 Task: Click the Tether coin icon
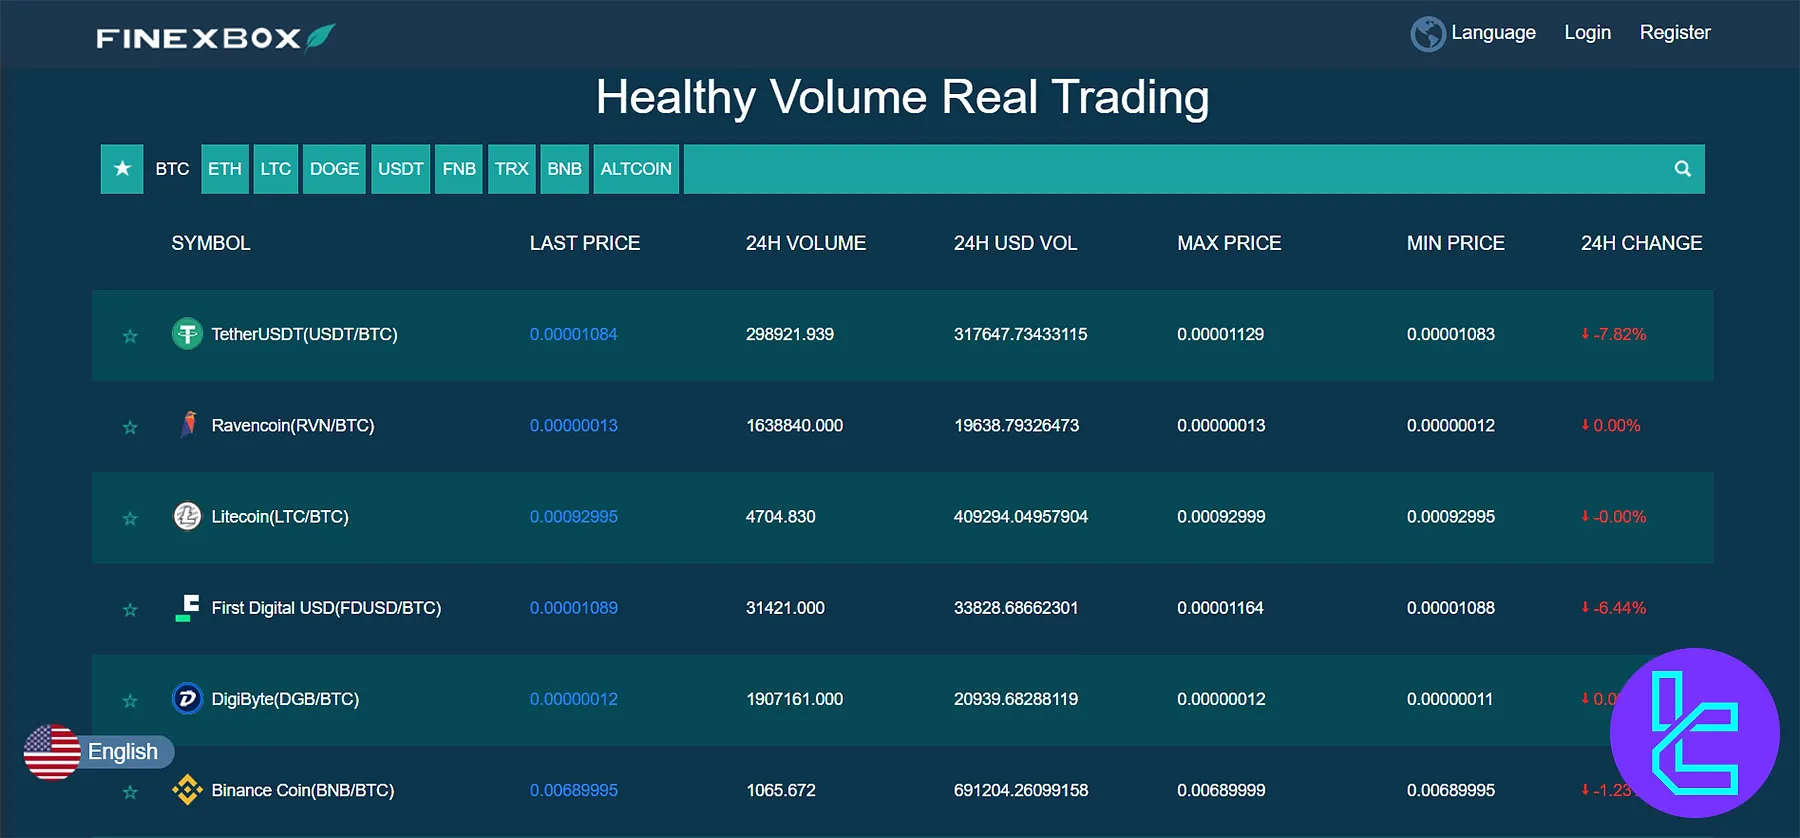[187, 333]
